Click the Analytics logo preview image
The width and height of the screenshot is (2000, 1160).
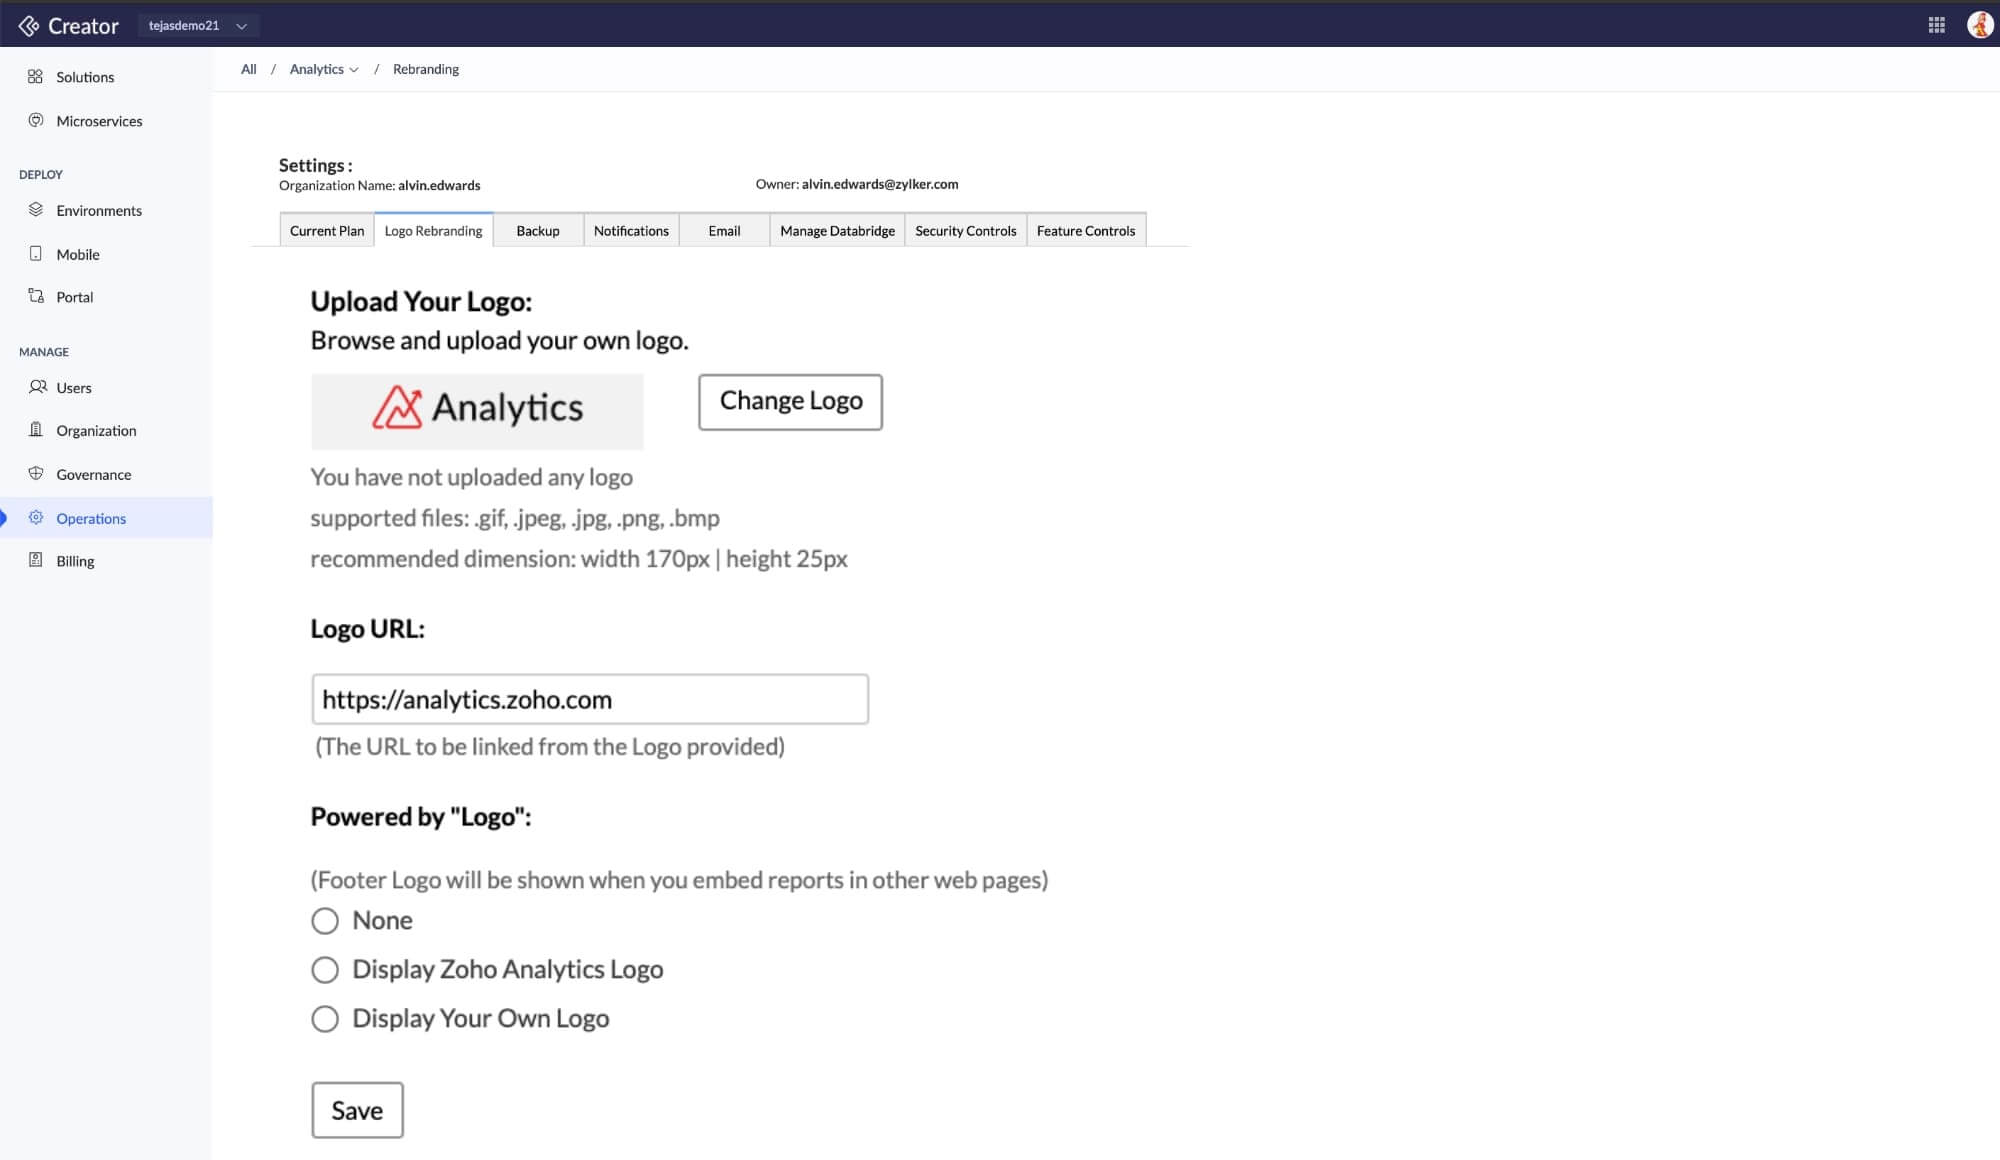[x=477, y=410]
